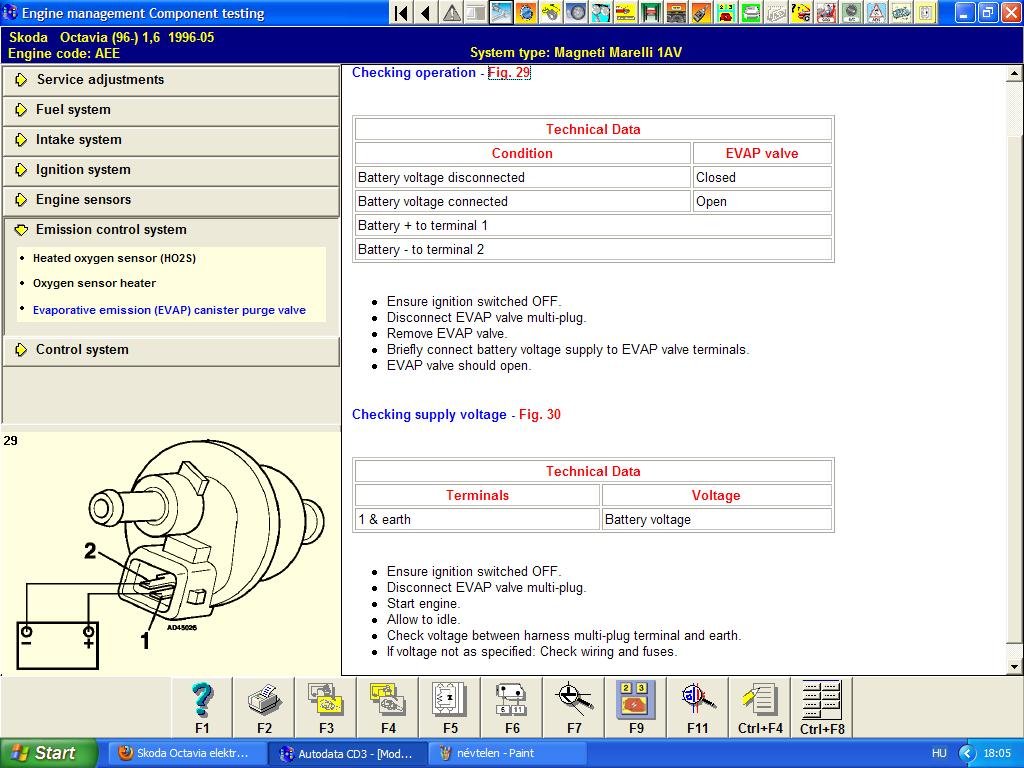Click the 'Battery voltage connected' table cell
Image resolution: width=1024 pixels, height=768 pixels.
[522, 202]
